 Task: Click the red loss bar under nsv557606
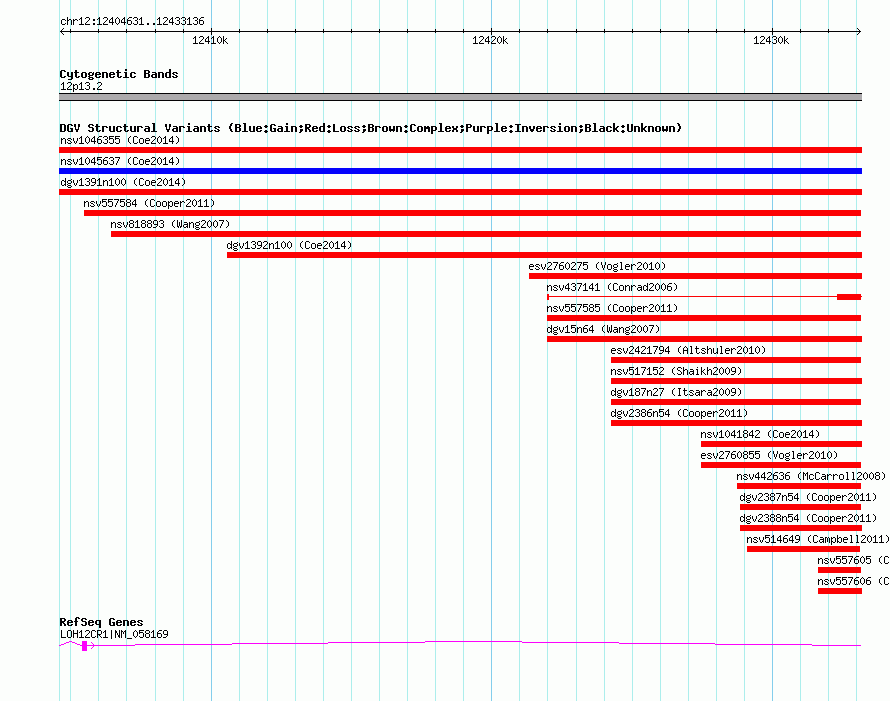pyautogui.click(x=840, y=591)
